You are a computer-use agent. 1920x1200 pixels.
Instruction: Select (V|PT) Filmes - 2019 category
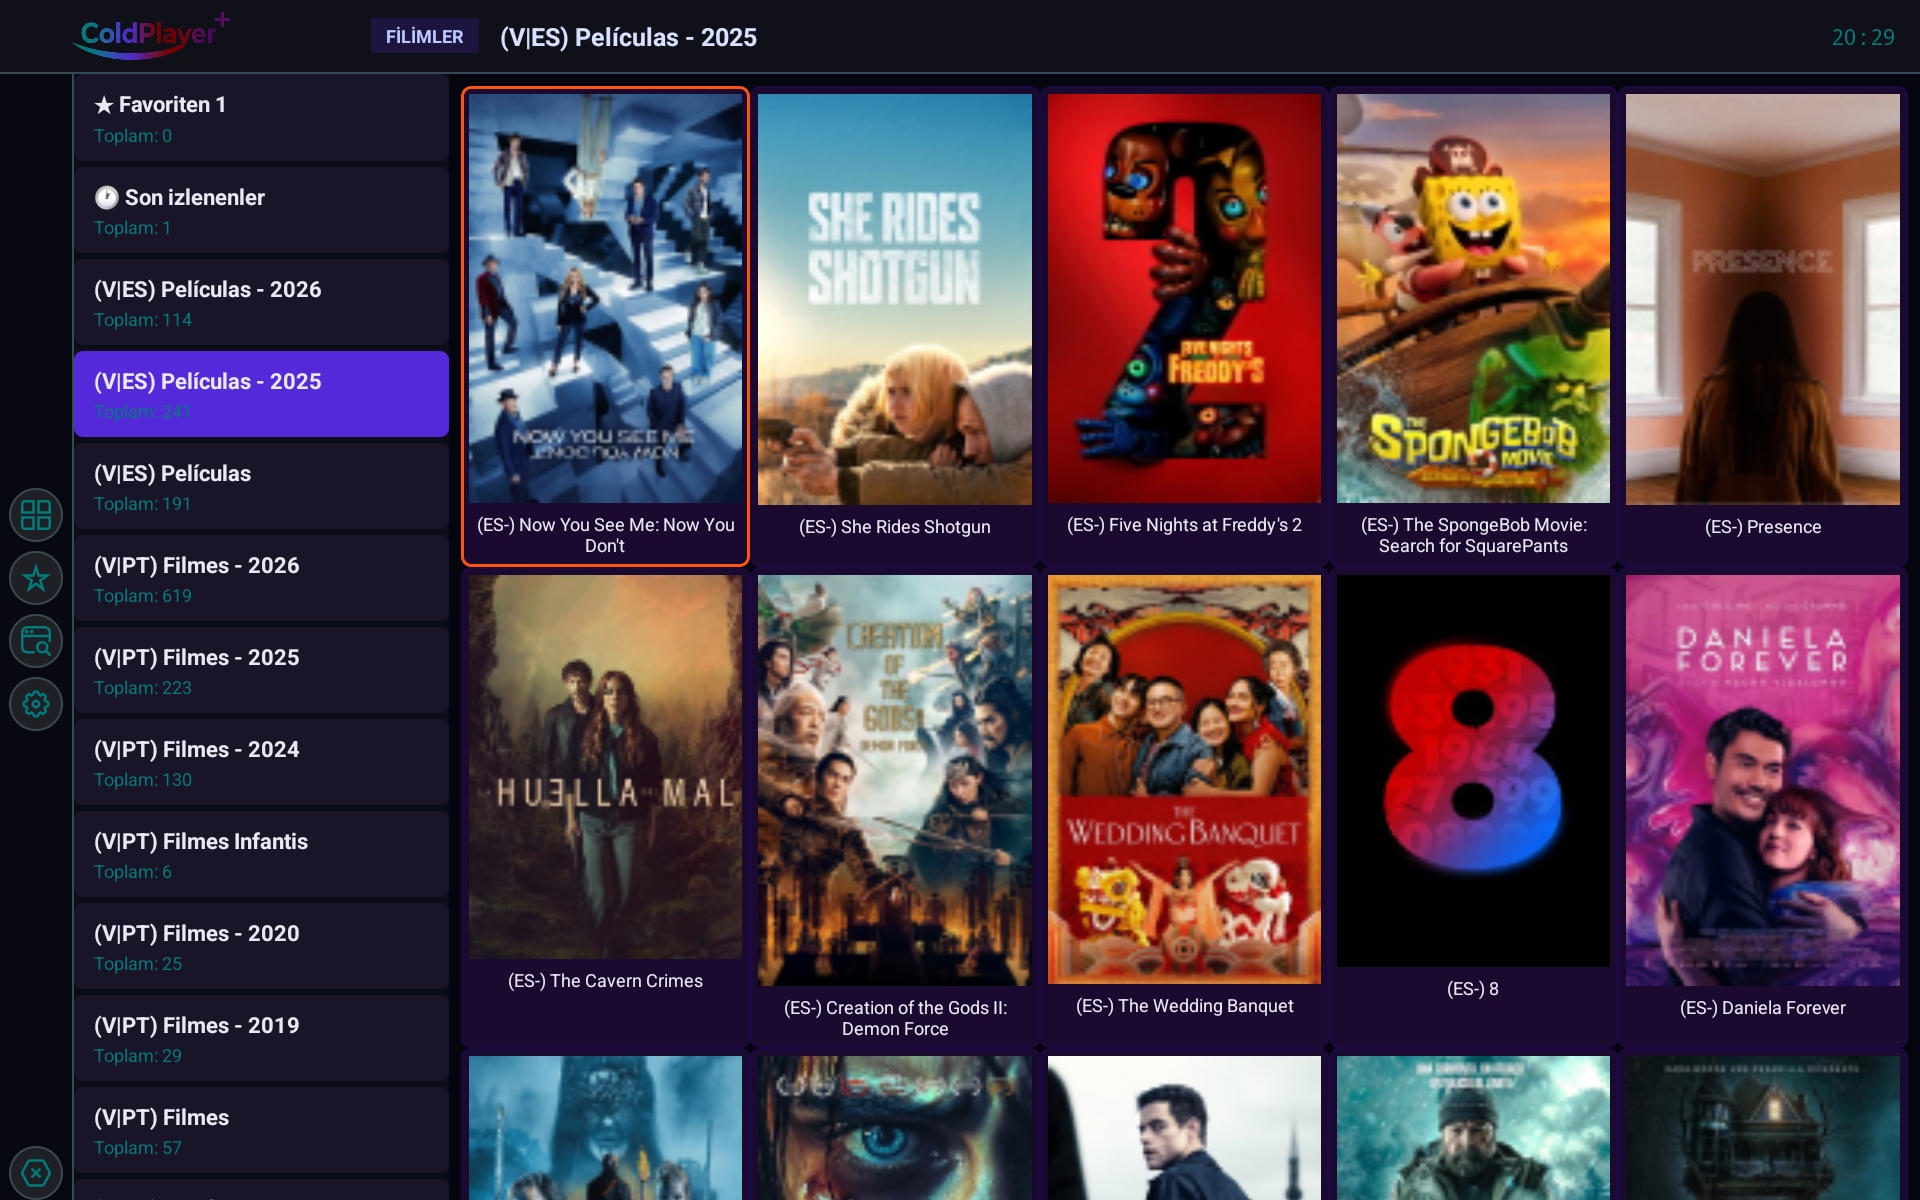(x=261, y=1038)
